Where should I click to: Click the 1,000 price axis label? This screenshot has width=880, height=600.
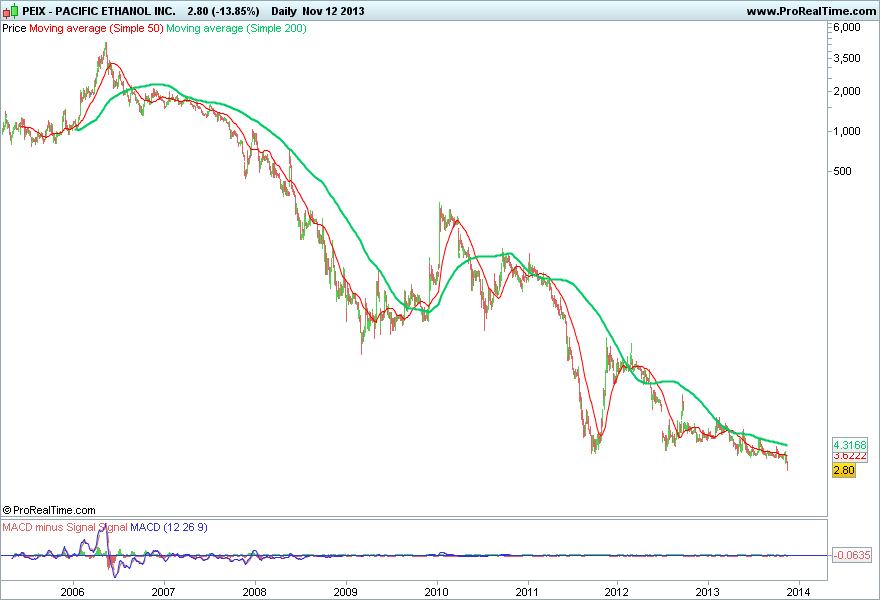847,131
